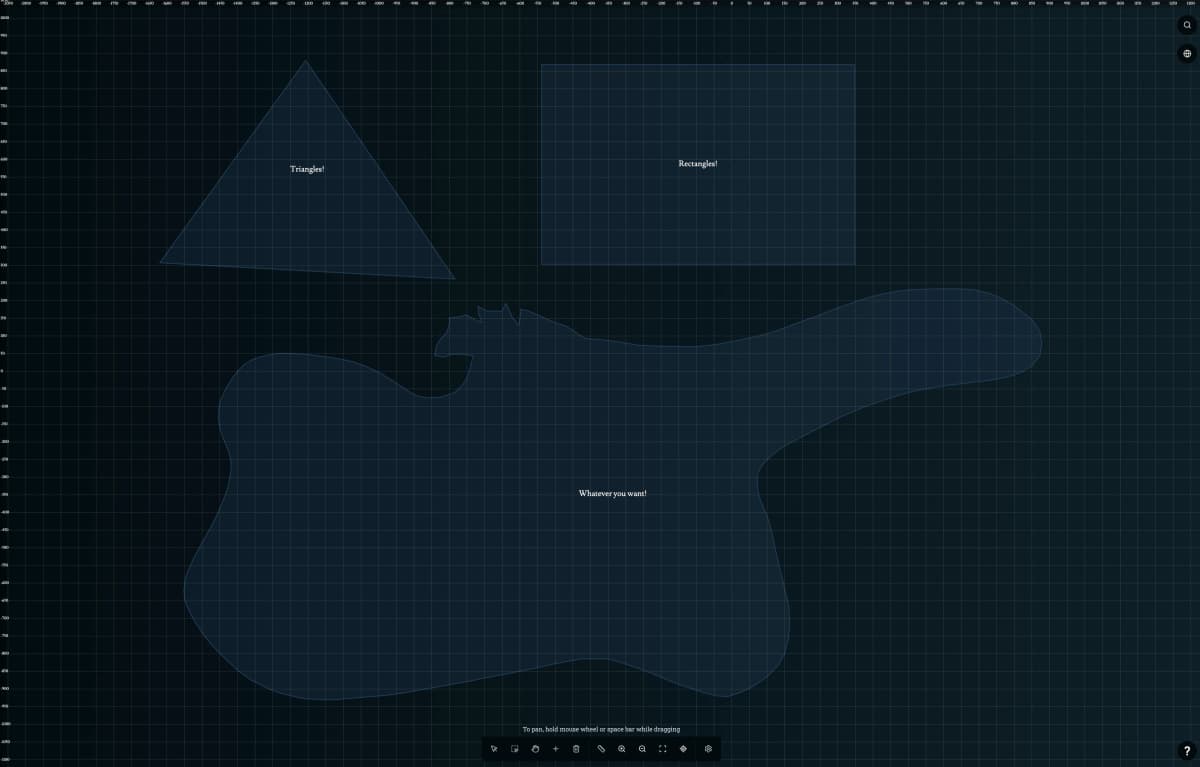Image resolution: width=1200 pixels, height=767 pixels.
Task: Choose the sticky note tool
Action: click(x=515, y=748)
